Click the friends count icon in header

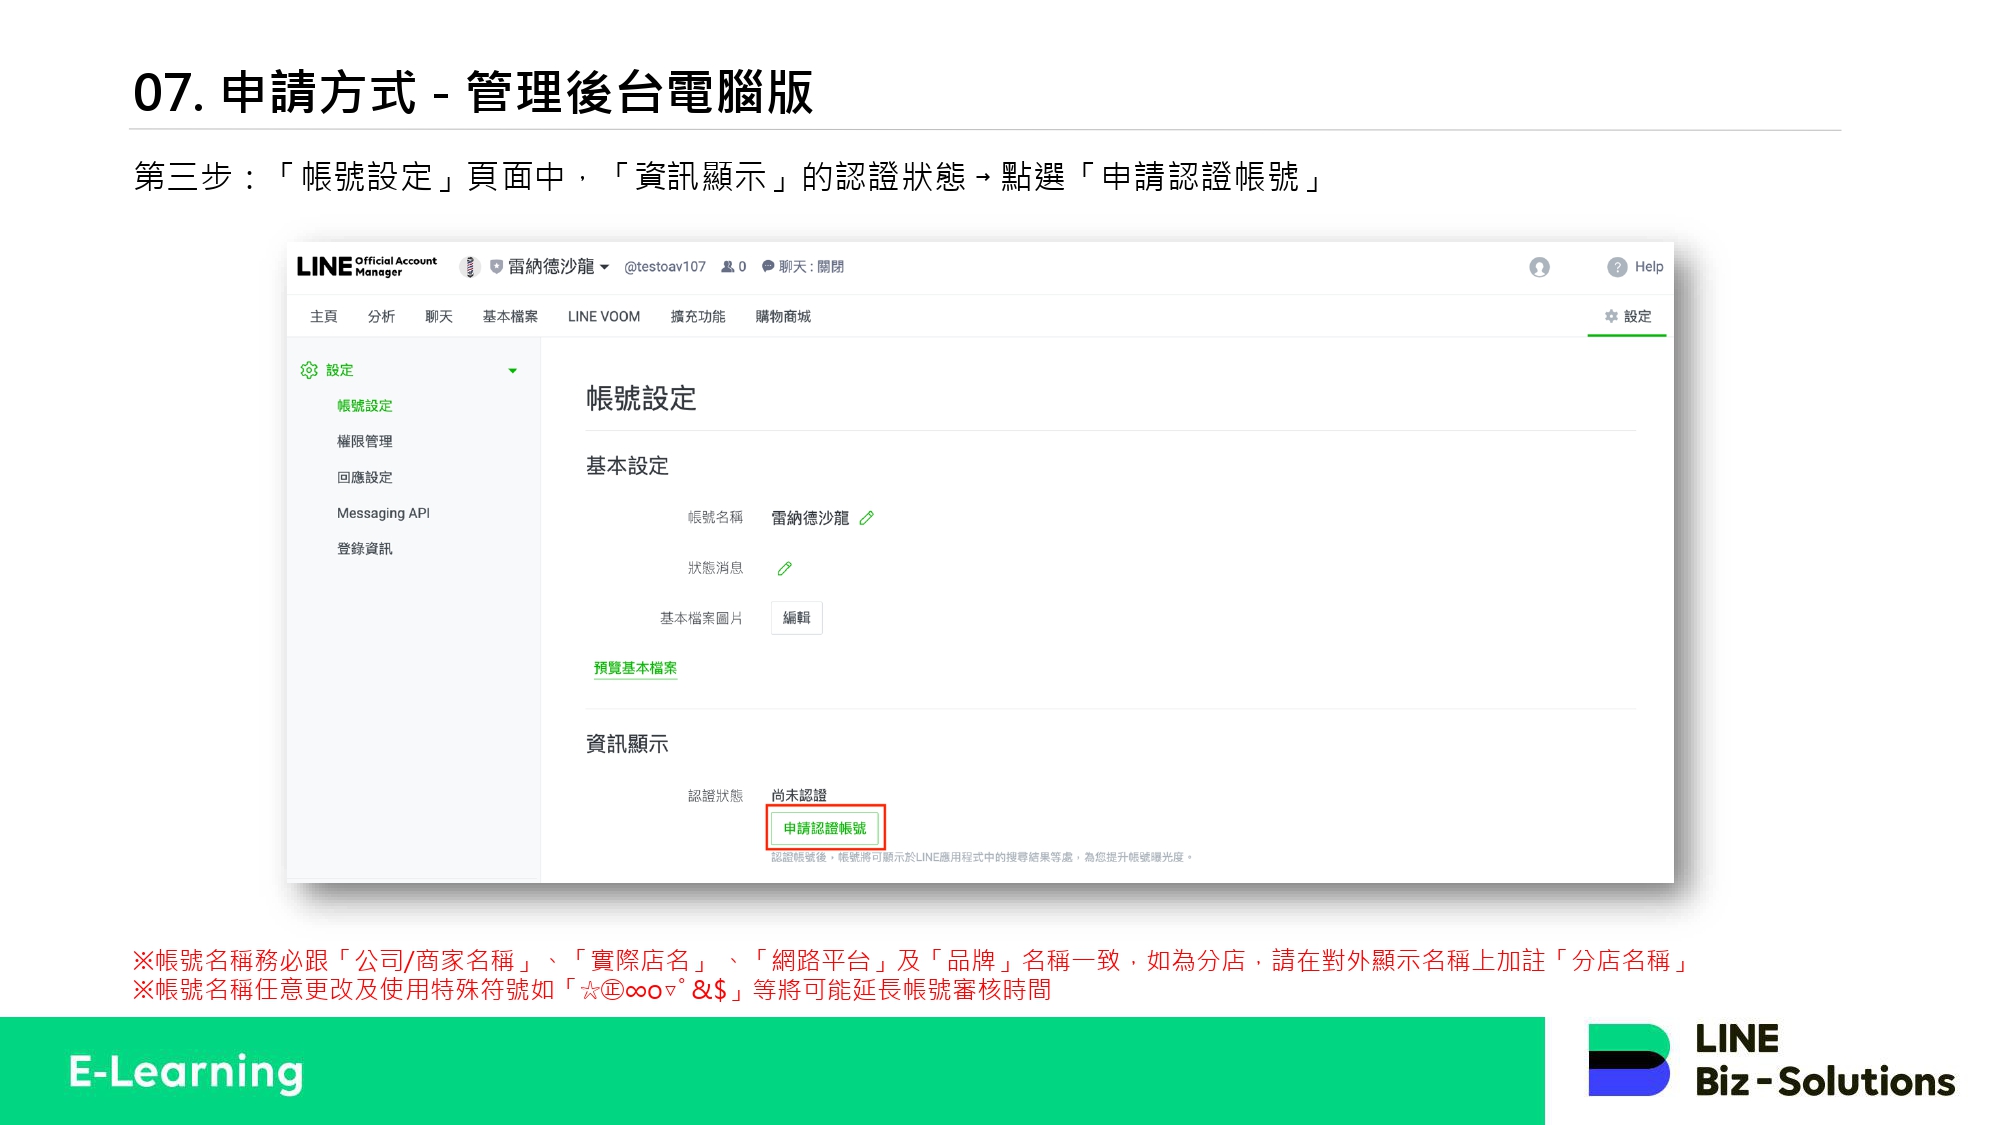coord(728,267)
